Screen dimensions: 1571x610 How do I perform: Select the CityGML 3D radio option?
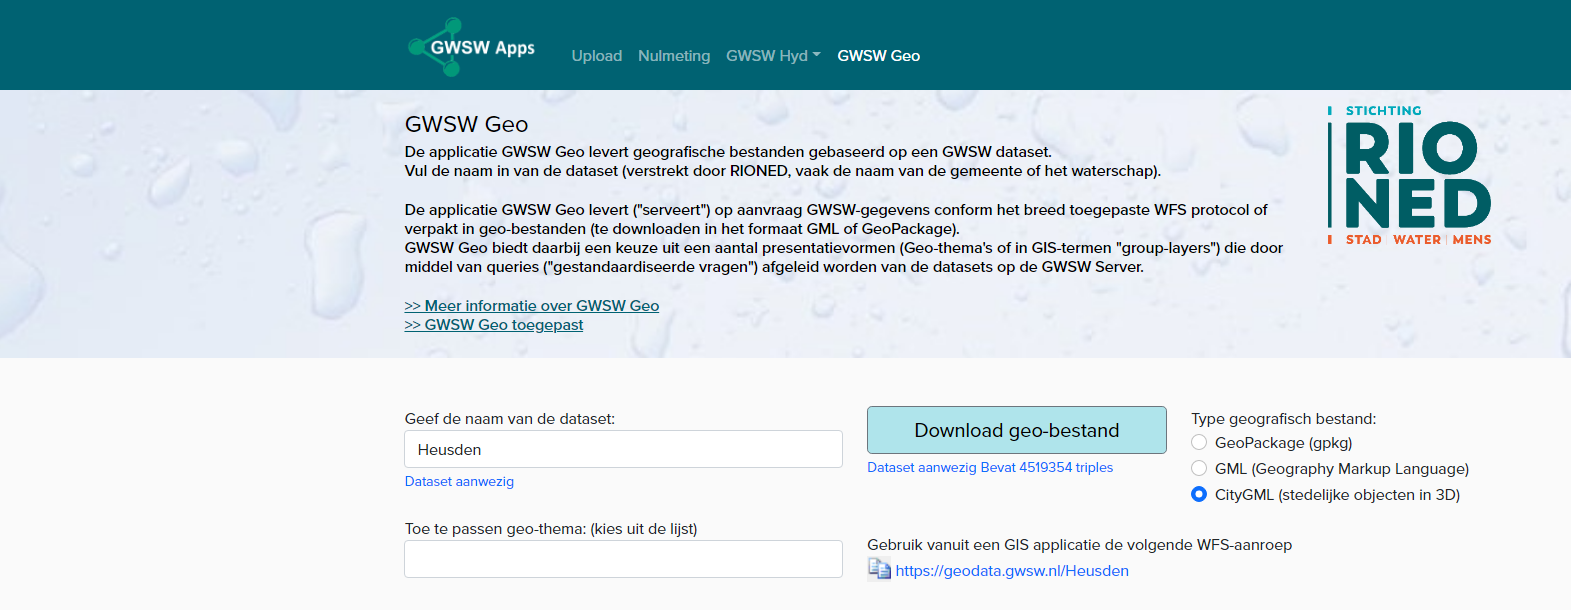[x=1199, y=494]
